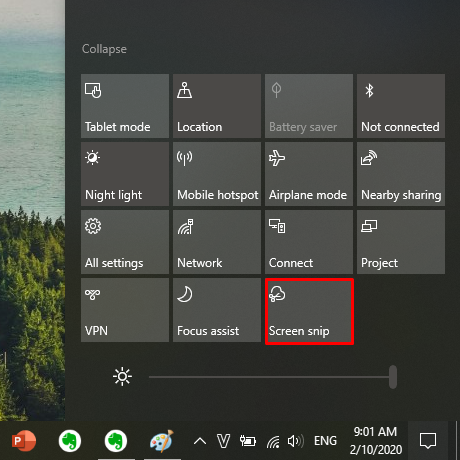Open the Action Center notification icon
This screenshot has height=460, width=460.
(428, 441)
